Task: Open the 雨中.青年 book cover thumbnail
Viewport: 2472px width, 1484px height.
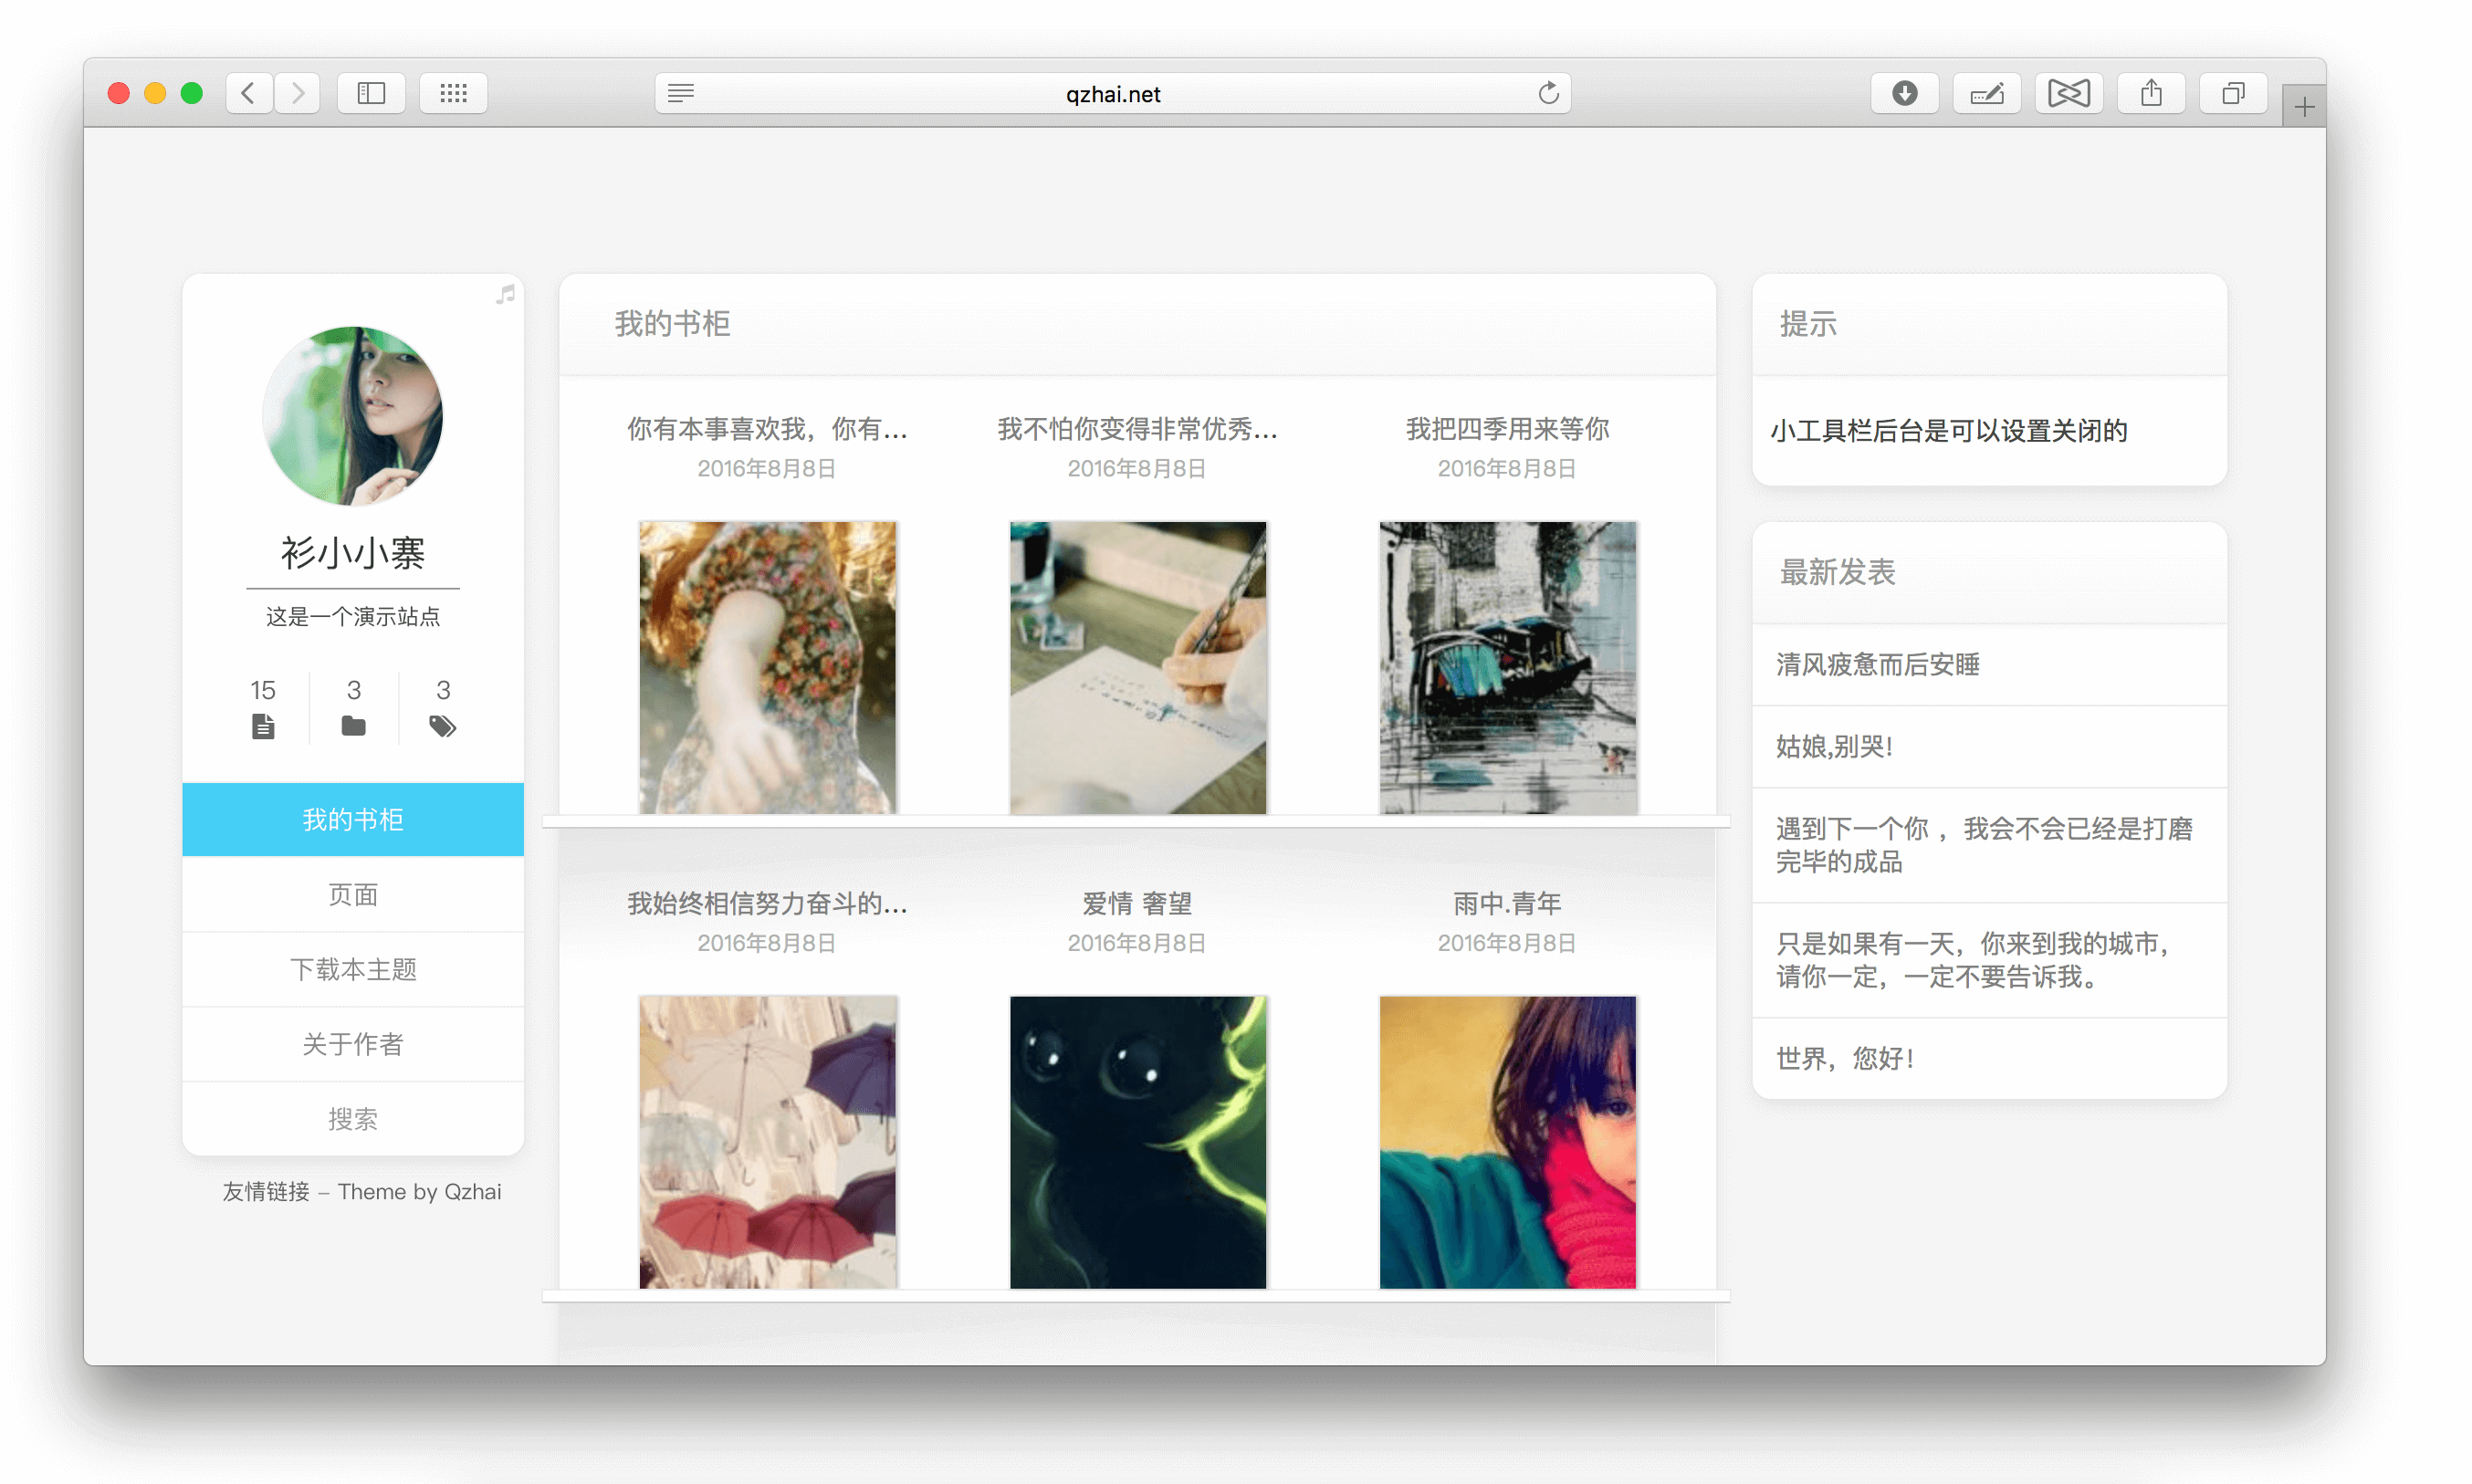Action: (x=1507, y=1141)
